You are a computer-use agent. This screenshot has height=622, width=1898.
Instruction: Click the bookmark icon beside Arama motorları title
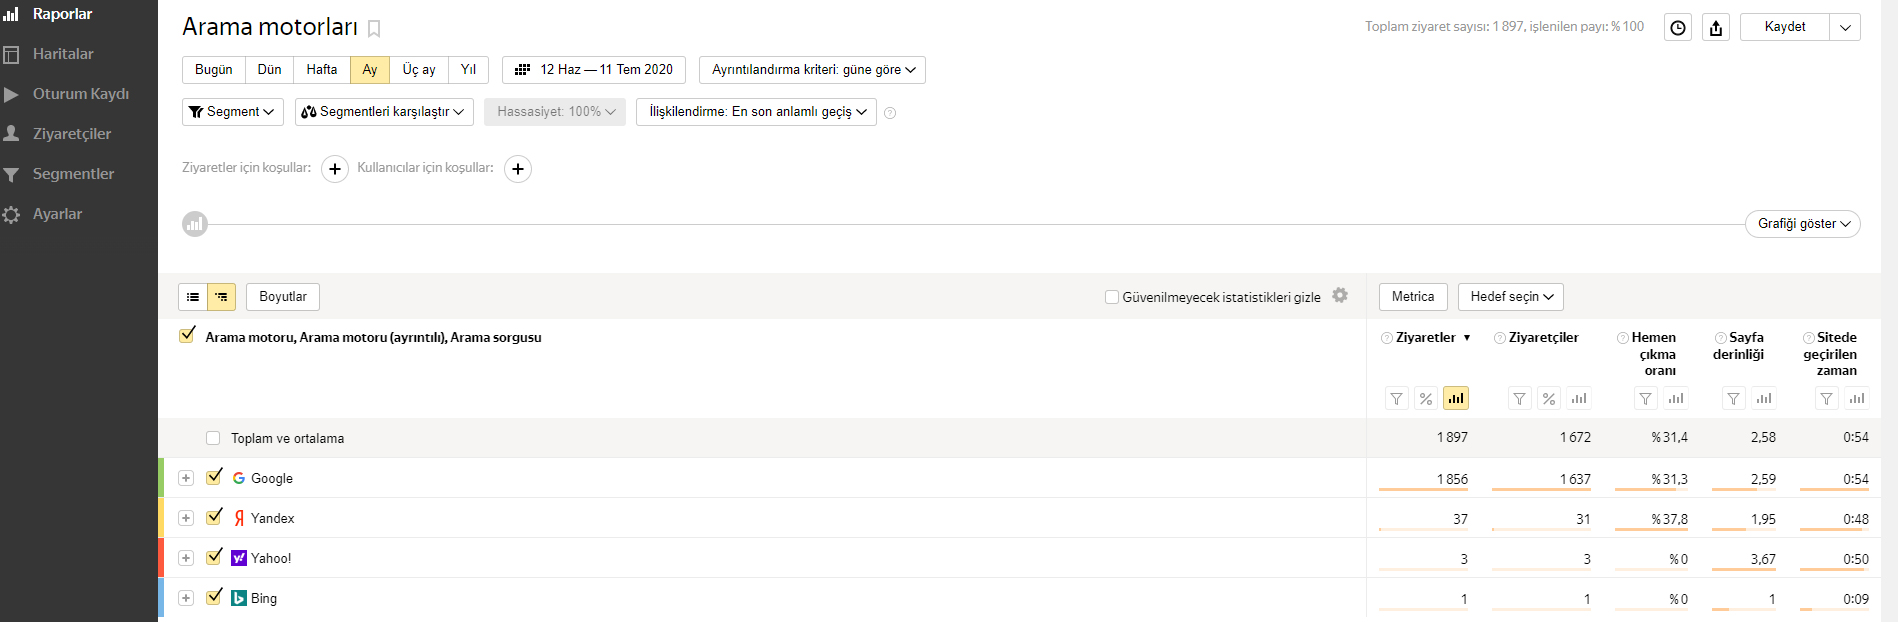tap(374, 29)
